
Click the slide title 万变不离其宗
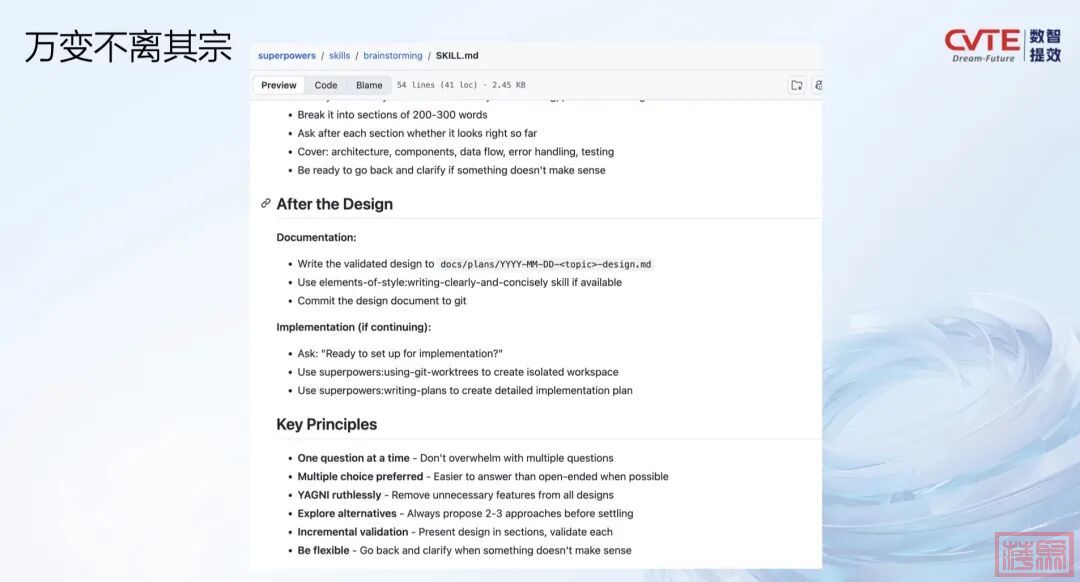[128, 47]
